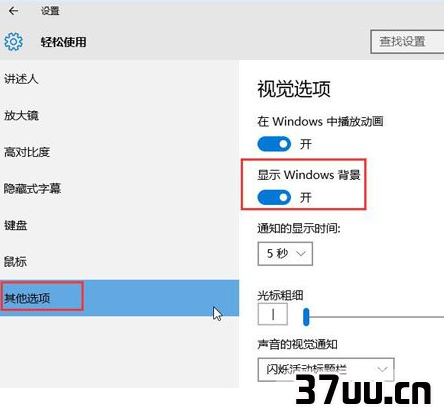This screenshot has width=444, height=415.
Task: Open the 隐藏式字幕 category
Action: coord(32,189)
